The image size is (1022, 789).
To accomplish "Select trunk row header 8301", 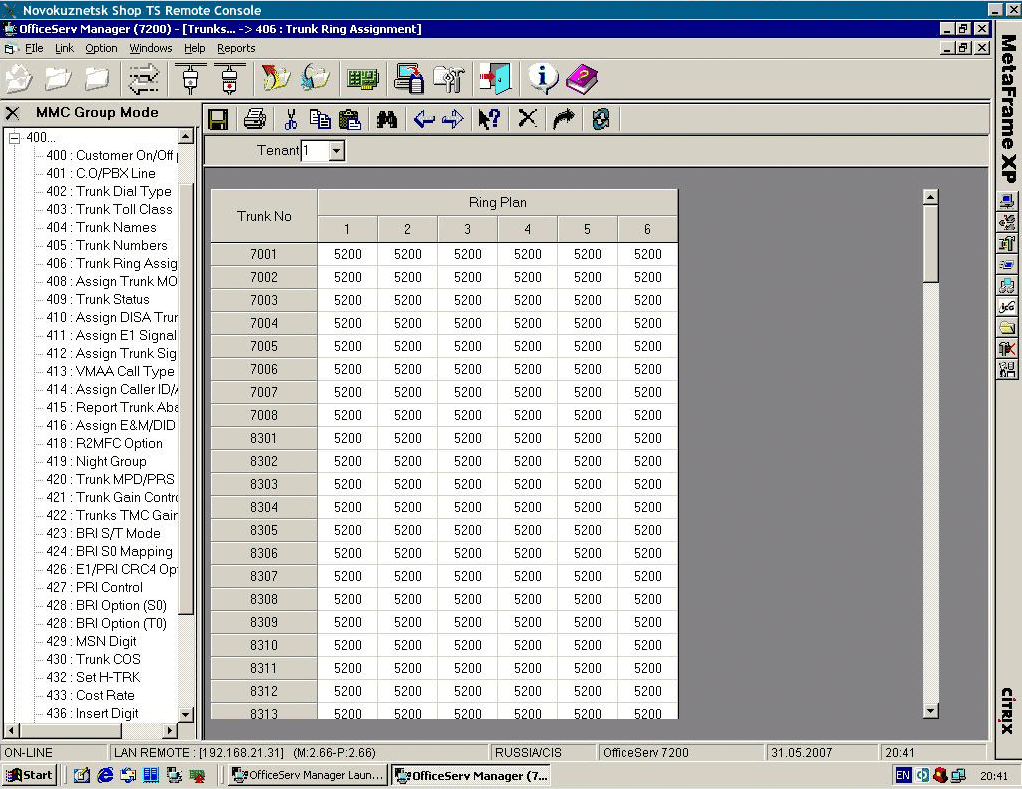I will tap(264, 438).
